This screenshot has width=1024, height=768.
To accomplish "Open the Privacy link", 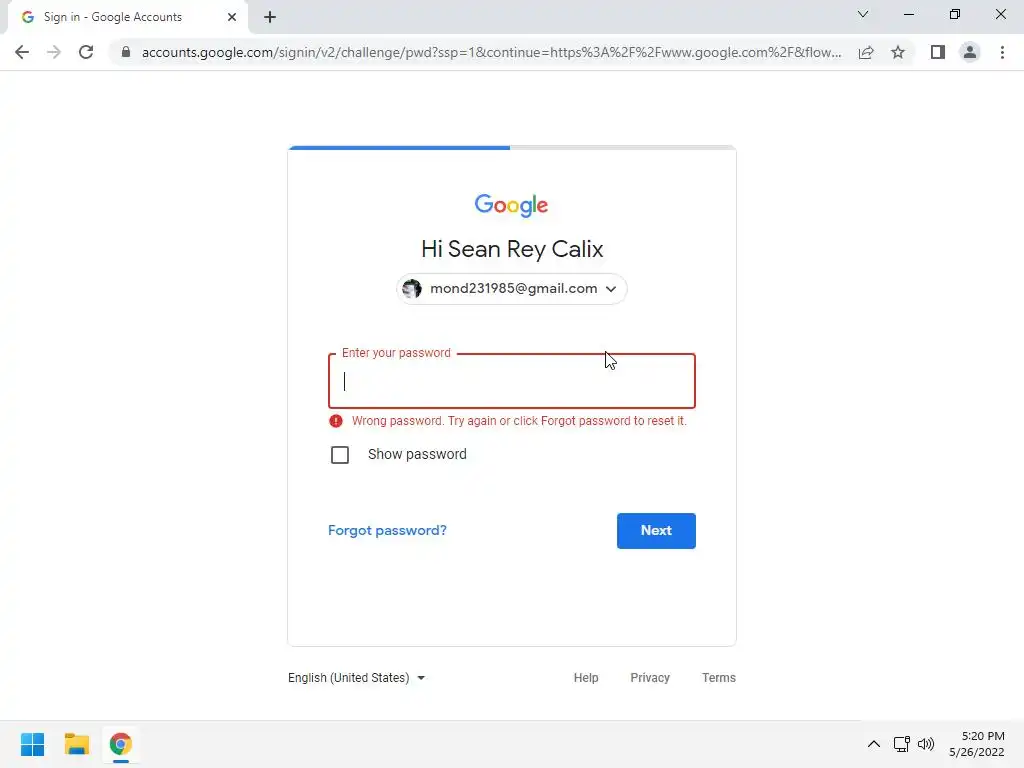I will 650,678.
